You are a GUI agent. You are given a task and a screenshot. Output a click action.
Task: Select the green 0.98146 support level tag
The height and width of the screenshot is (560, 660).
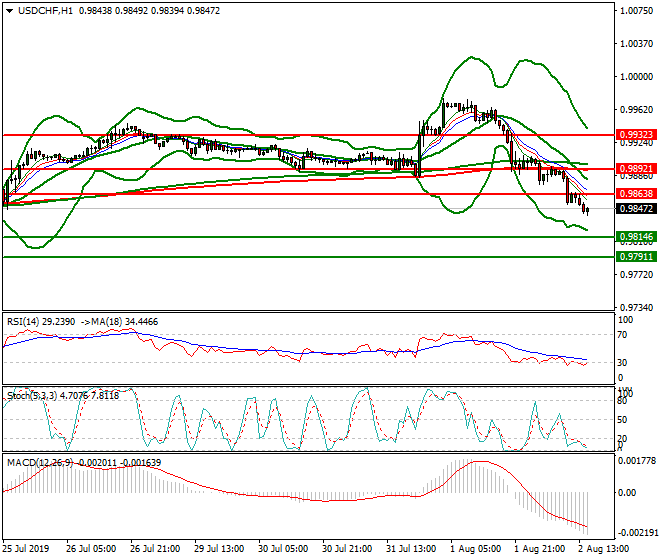[x=636, y=237]
